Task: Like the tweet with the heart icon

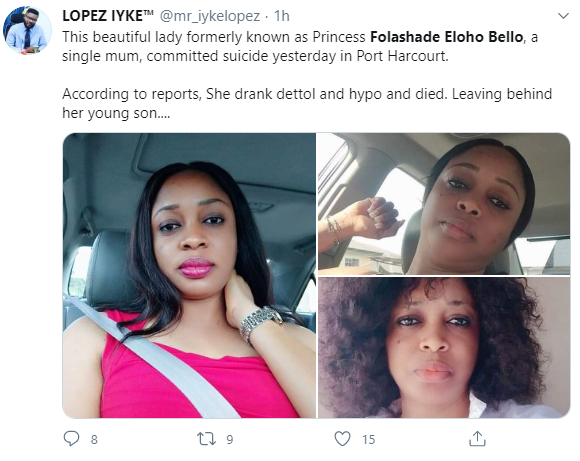Action: point(342,439)
